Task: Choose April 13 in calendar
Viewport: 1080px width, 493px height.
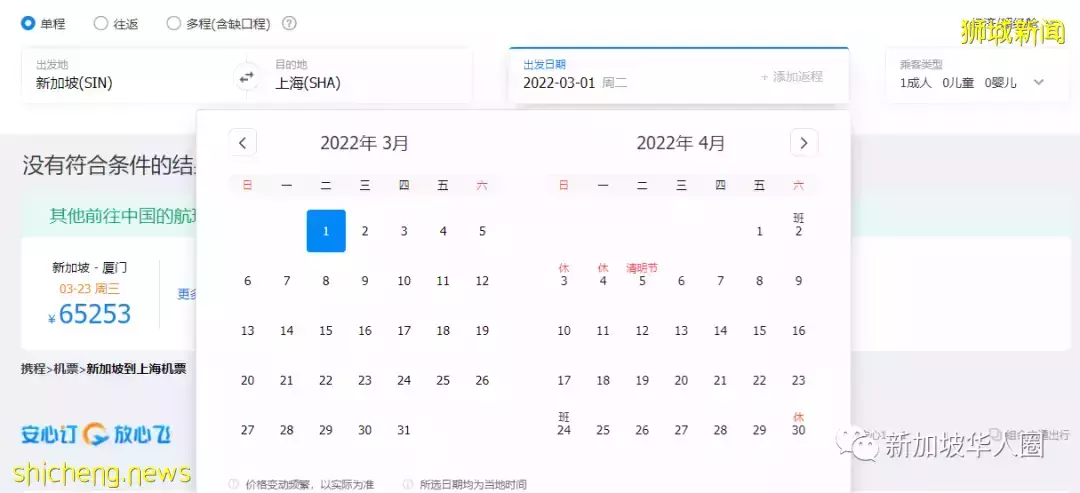Action: click(681, 331)
